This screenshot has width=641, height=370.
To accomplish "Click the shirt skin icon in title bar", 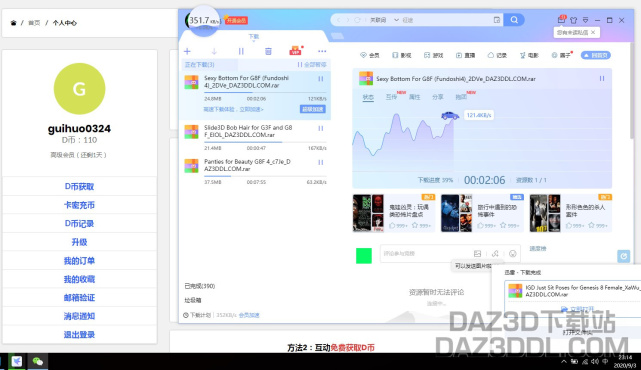I will click(574, 20).
